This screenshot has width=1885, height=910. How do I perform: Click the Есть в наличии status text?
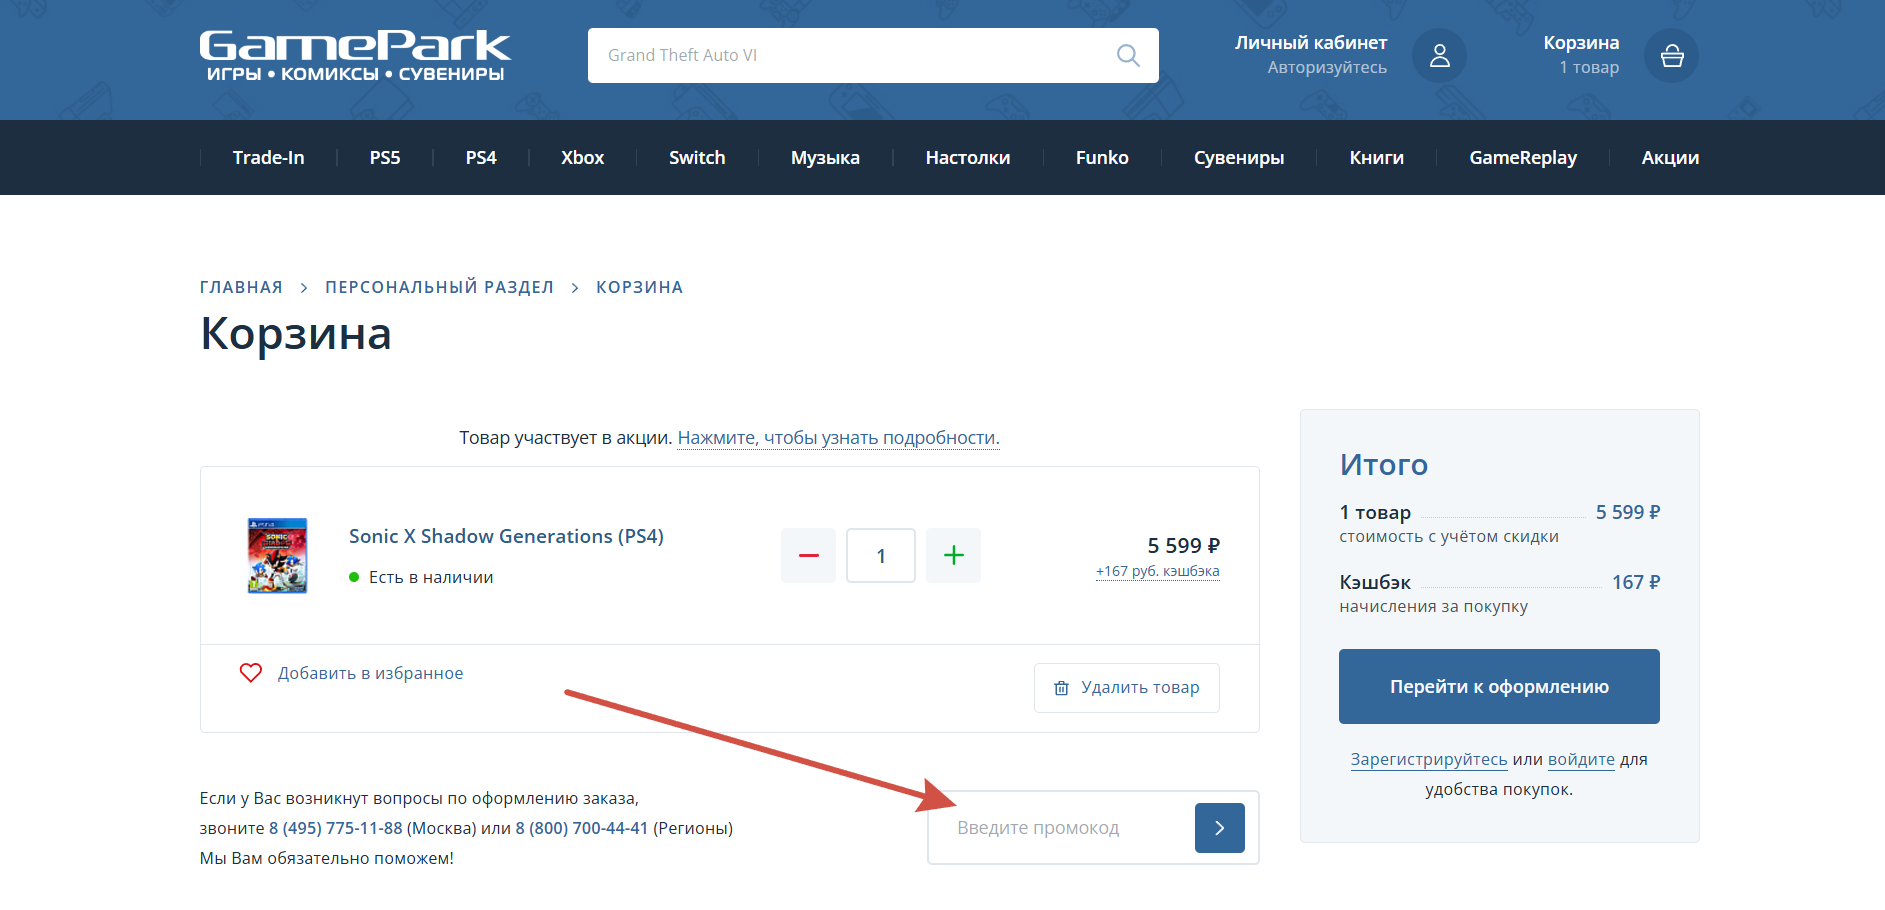431,577
